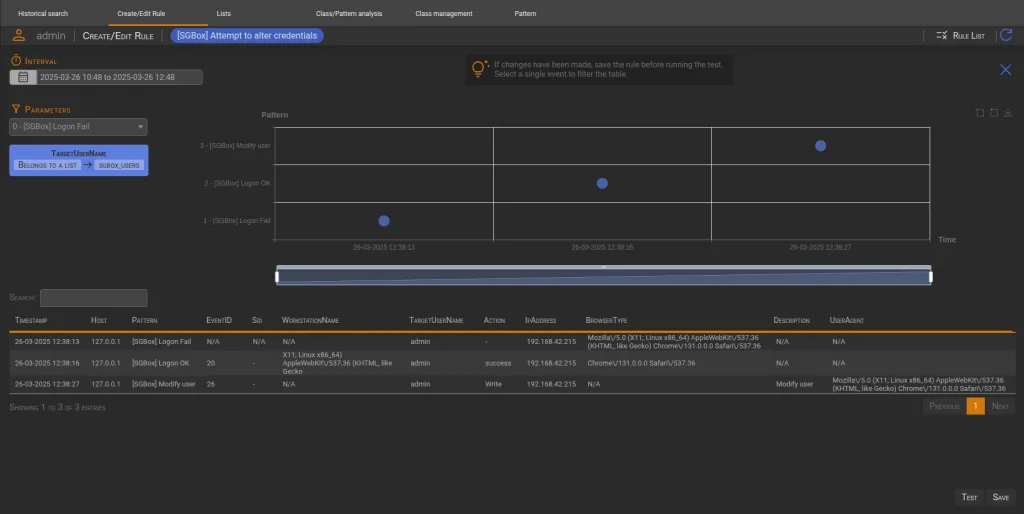Click the refresh icon beside Rule List
The image size is (1024, 514).
(x=1006, y=35)
